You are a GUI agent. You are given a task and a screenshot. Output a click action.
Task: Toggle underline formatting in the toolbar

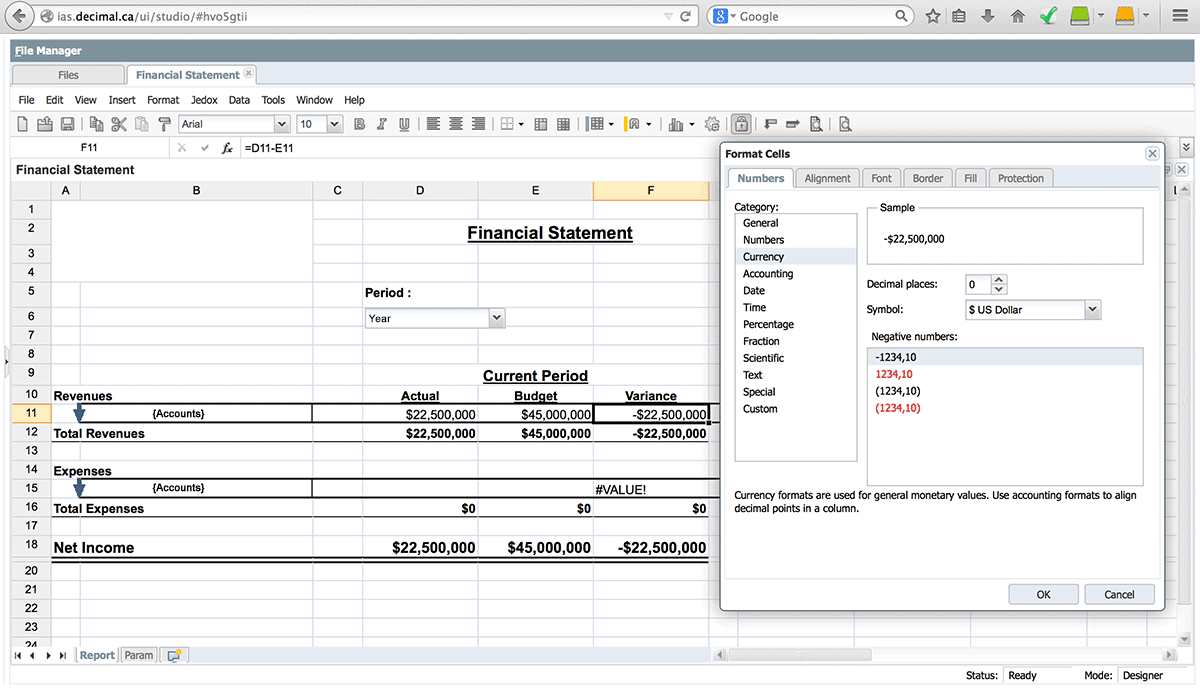[404, 124]
